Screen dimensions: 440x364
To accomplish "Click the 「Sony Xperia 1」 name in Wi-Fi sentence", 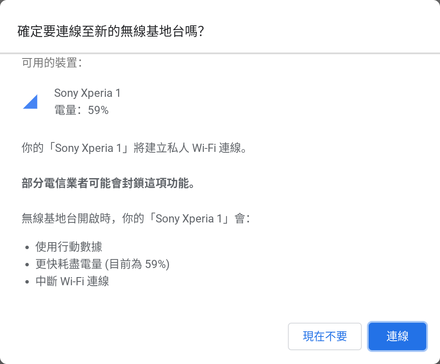I will click(89, 148).
